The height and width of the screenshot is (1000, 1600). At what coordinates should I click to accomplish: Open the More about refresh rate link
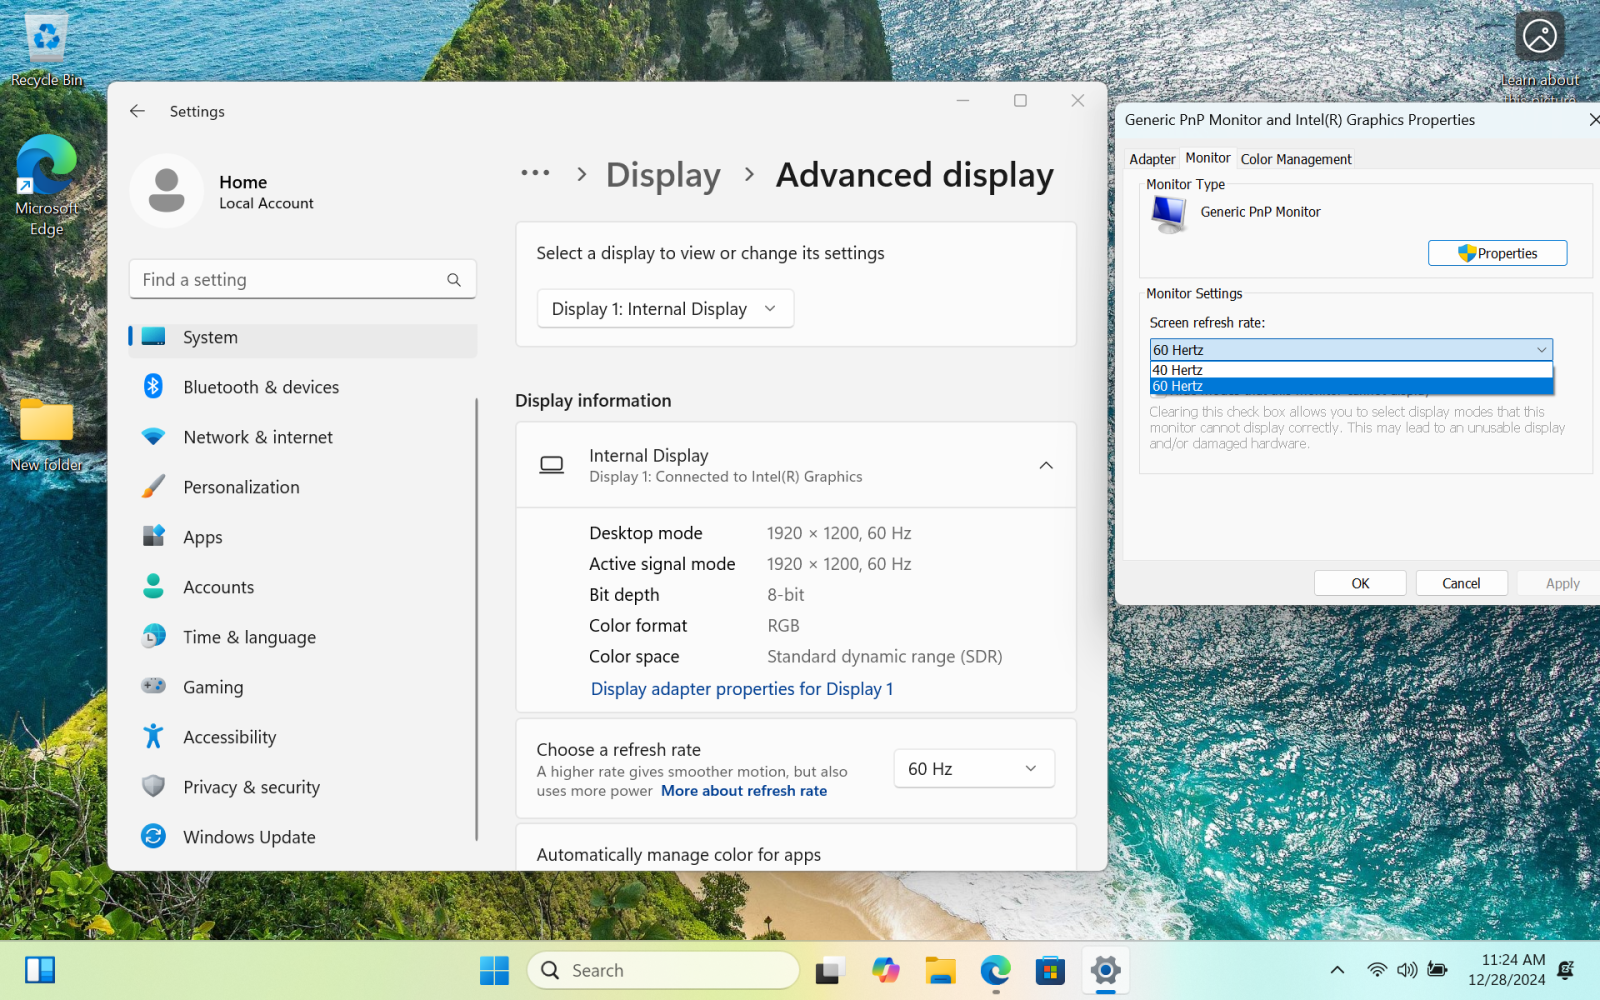743,790
